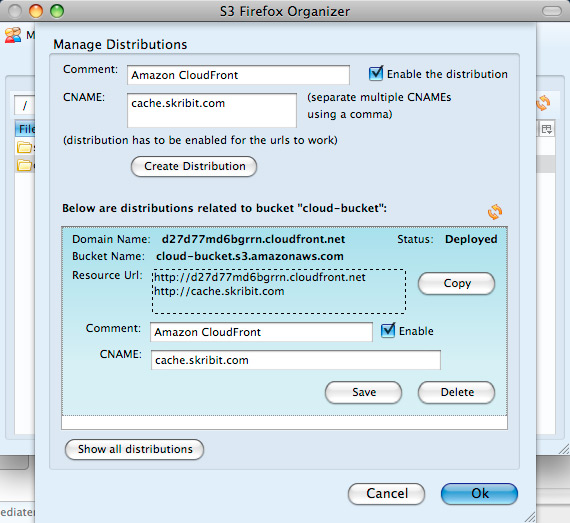Click the Manage Distributions heading
The height and width of the screenshot is (523, 570).
(120, 44)
